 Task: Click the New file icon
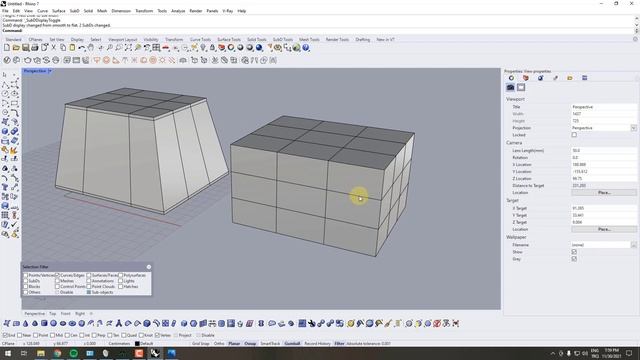[7, 48]
